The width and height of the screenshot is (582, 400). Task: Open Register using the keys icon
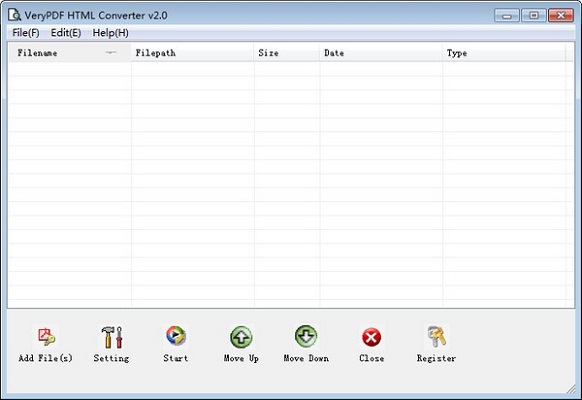click(x=436, y=336)
